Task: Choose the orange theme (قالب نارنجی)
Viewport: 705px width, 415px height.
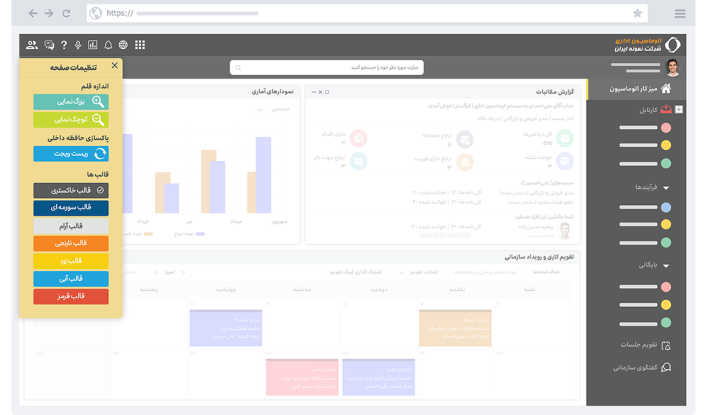Action: [71, 243]
